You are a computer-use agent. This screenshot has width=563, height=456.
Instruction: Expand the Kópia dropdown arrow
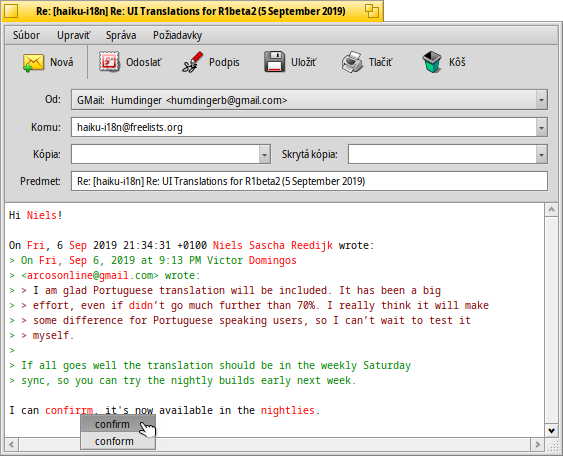(264, 154)
